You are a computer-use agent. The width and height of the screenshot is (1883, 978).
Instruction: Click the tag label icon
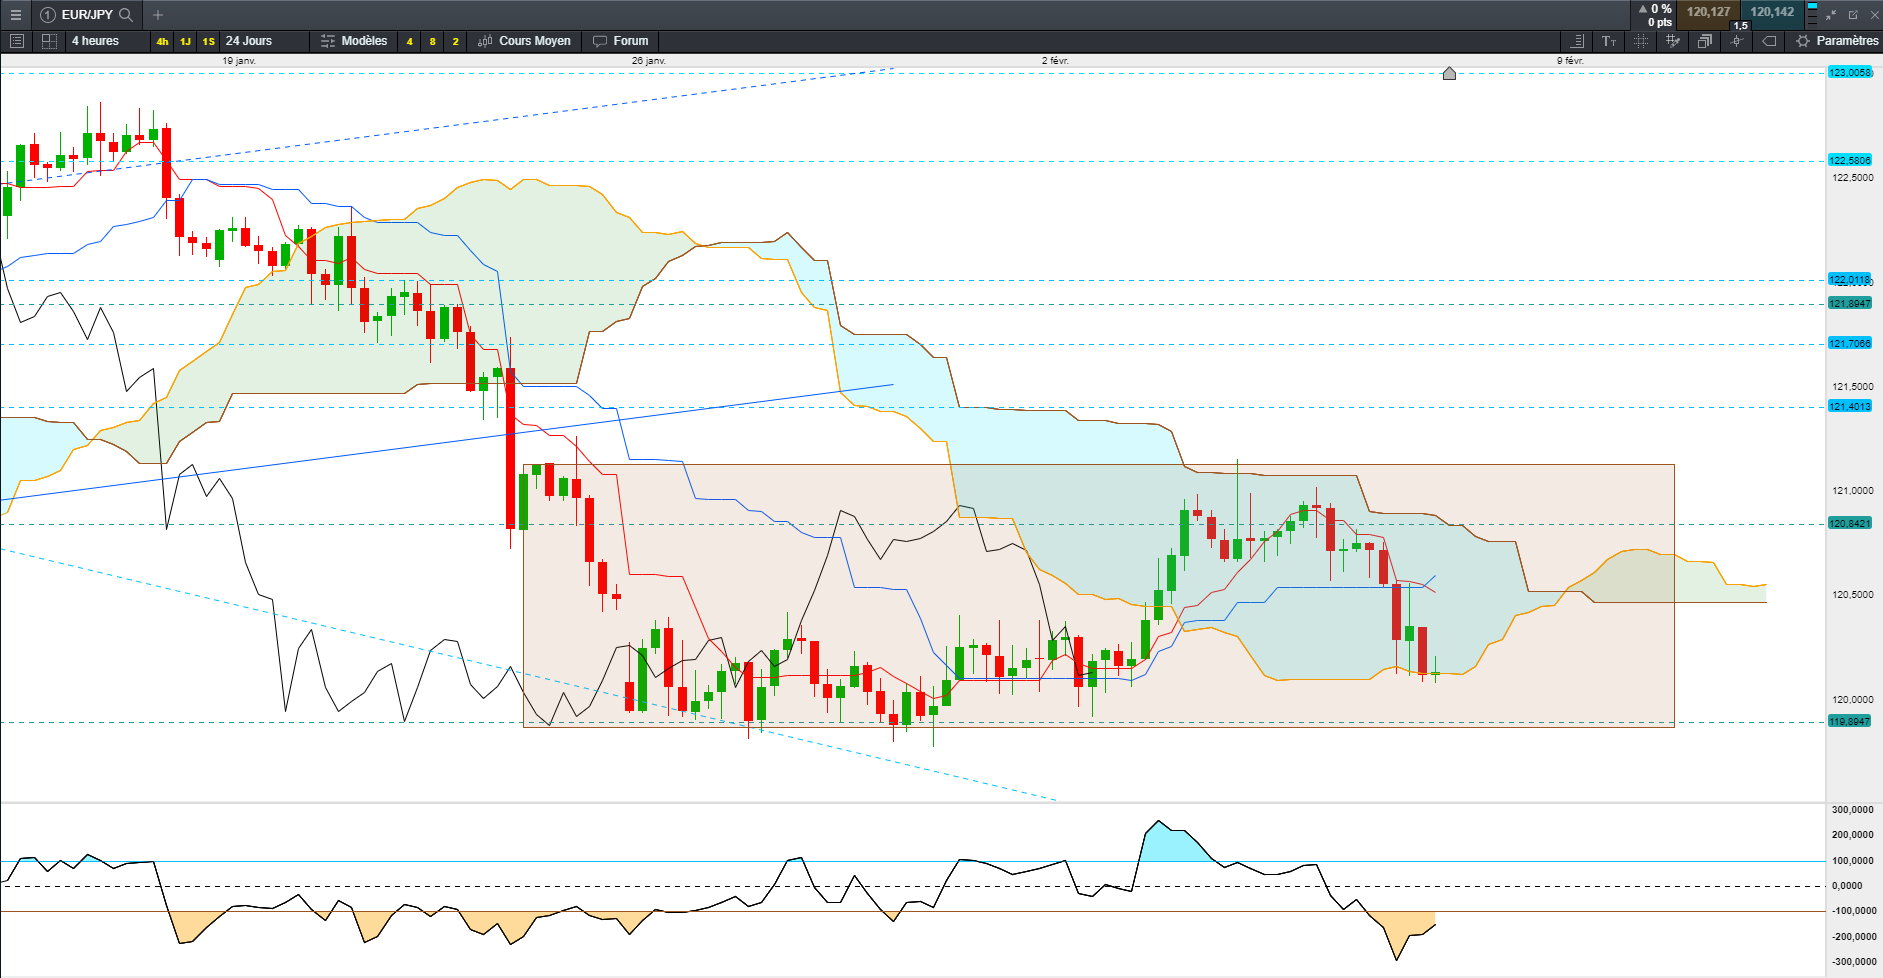point(1769,41)
